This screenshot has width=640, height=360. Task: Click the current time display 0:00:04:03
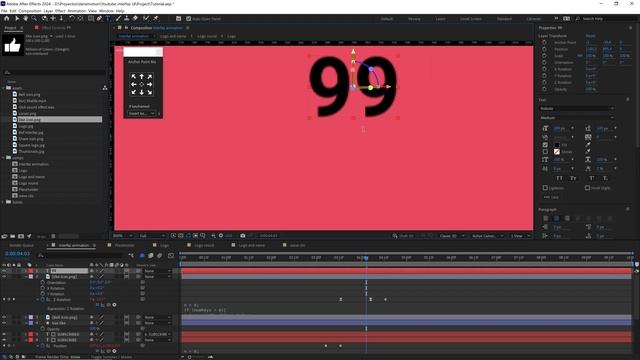(x=18, y=254)
